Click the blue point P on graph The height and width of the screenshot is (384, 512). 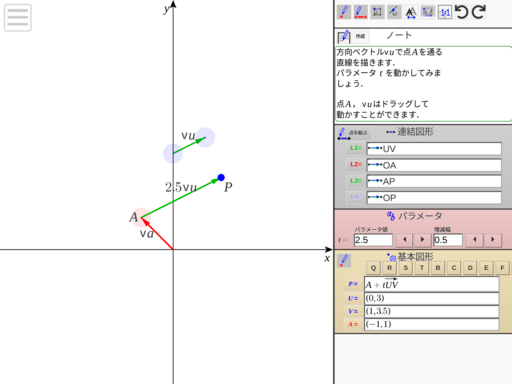coord(221,178)
